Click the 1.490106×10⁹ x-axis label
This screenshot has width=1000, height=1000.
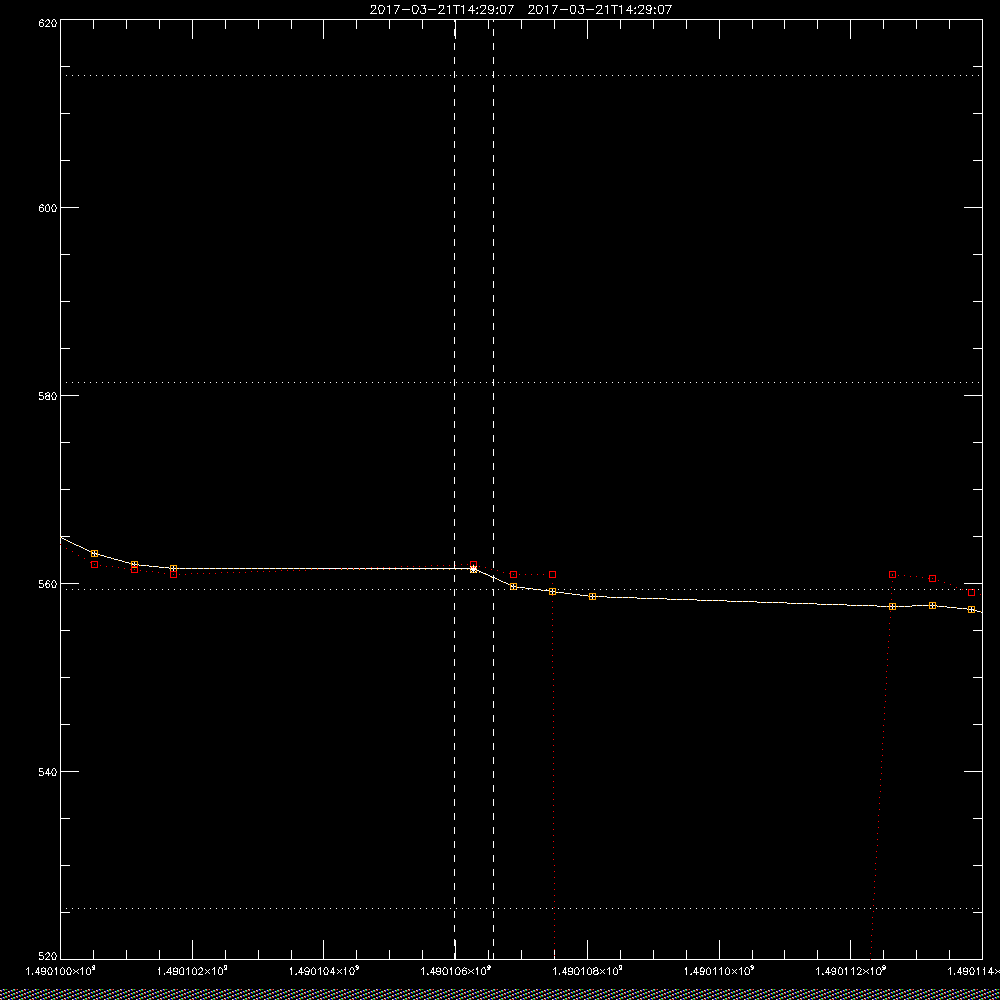[x=456, y=971]
